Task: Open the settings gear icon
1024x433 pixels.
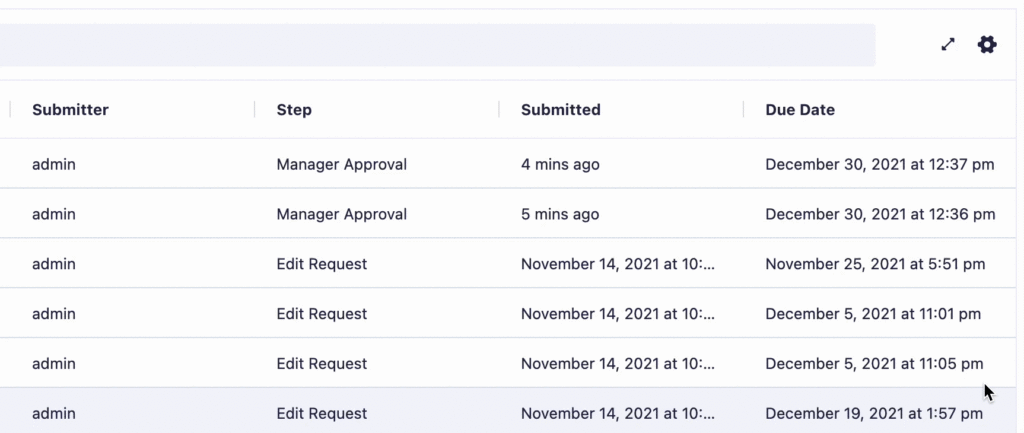Action: pos(987,45)
